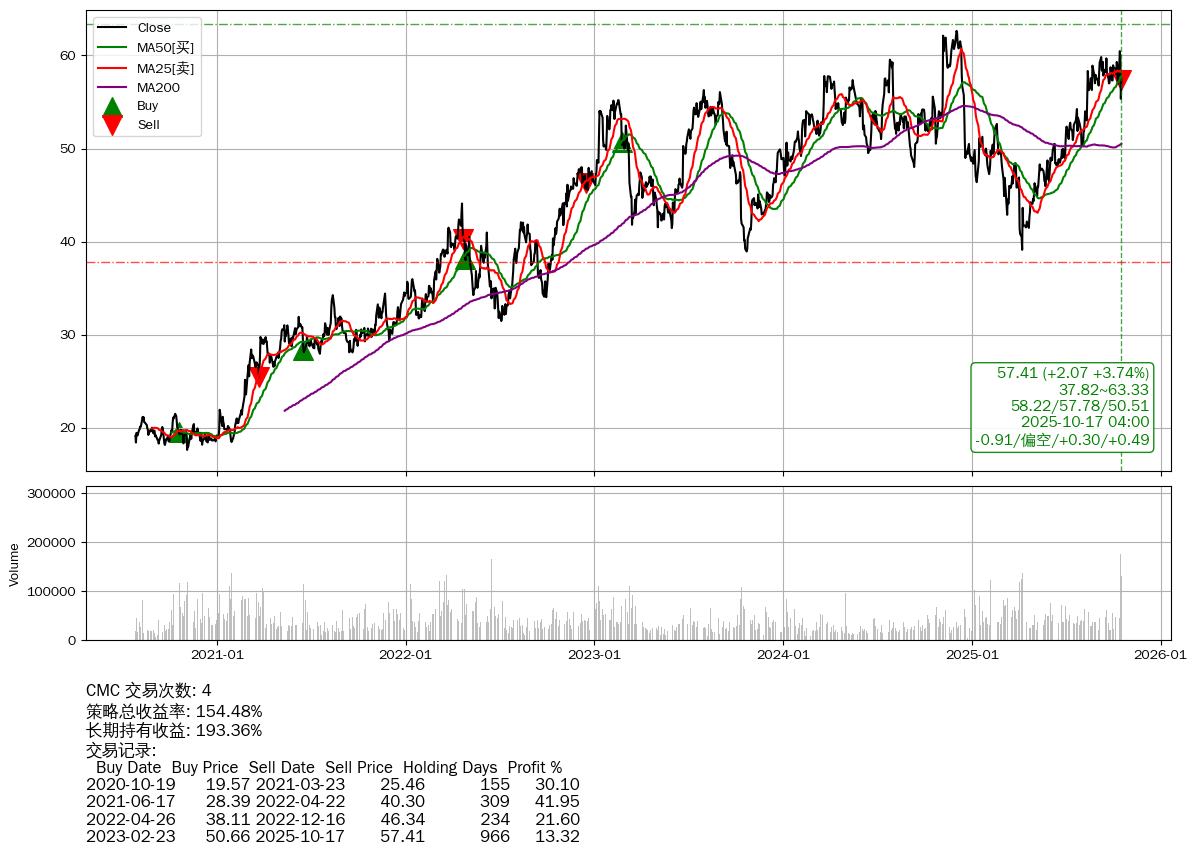1197x855 pixels.
Task: Click the red sell marker near 2021-03
Action: click(x=259, y=376)
